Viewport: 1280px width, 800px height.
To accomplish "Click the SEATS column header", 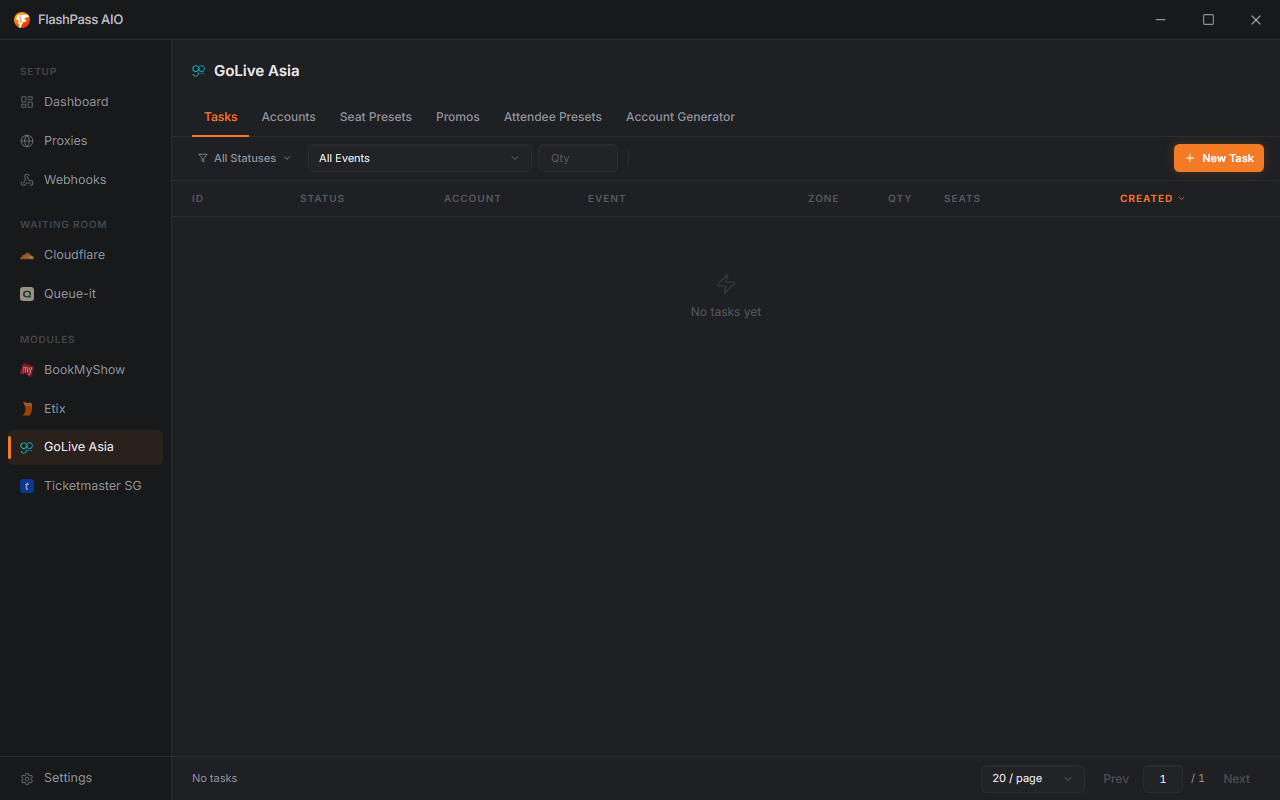I will [962, 199].
